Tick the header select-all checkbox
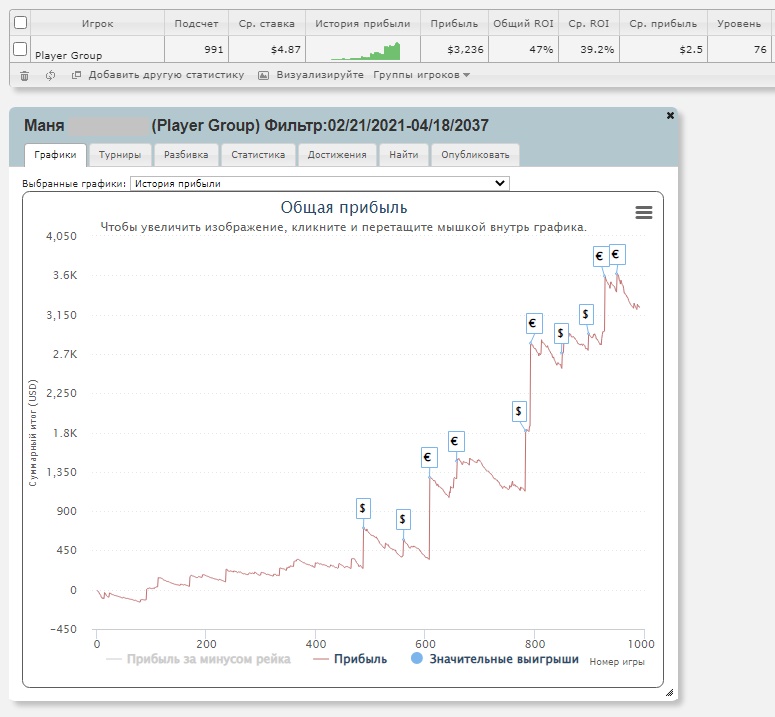Viewport: 775px width, 717px height. click(x=20, y=23)
